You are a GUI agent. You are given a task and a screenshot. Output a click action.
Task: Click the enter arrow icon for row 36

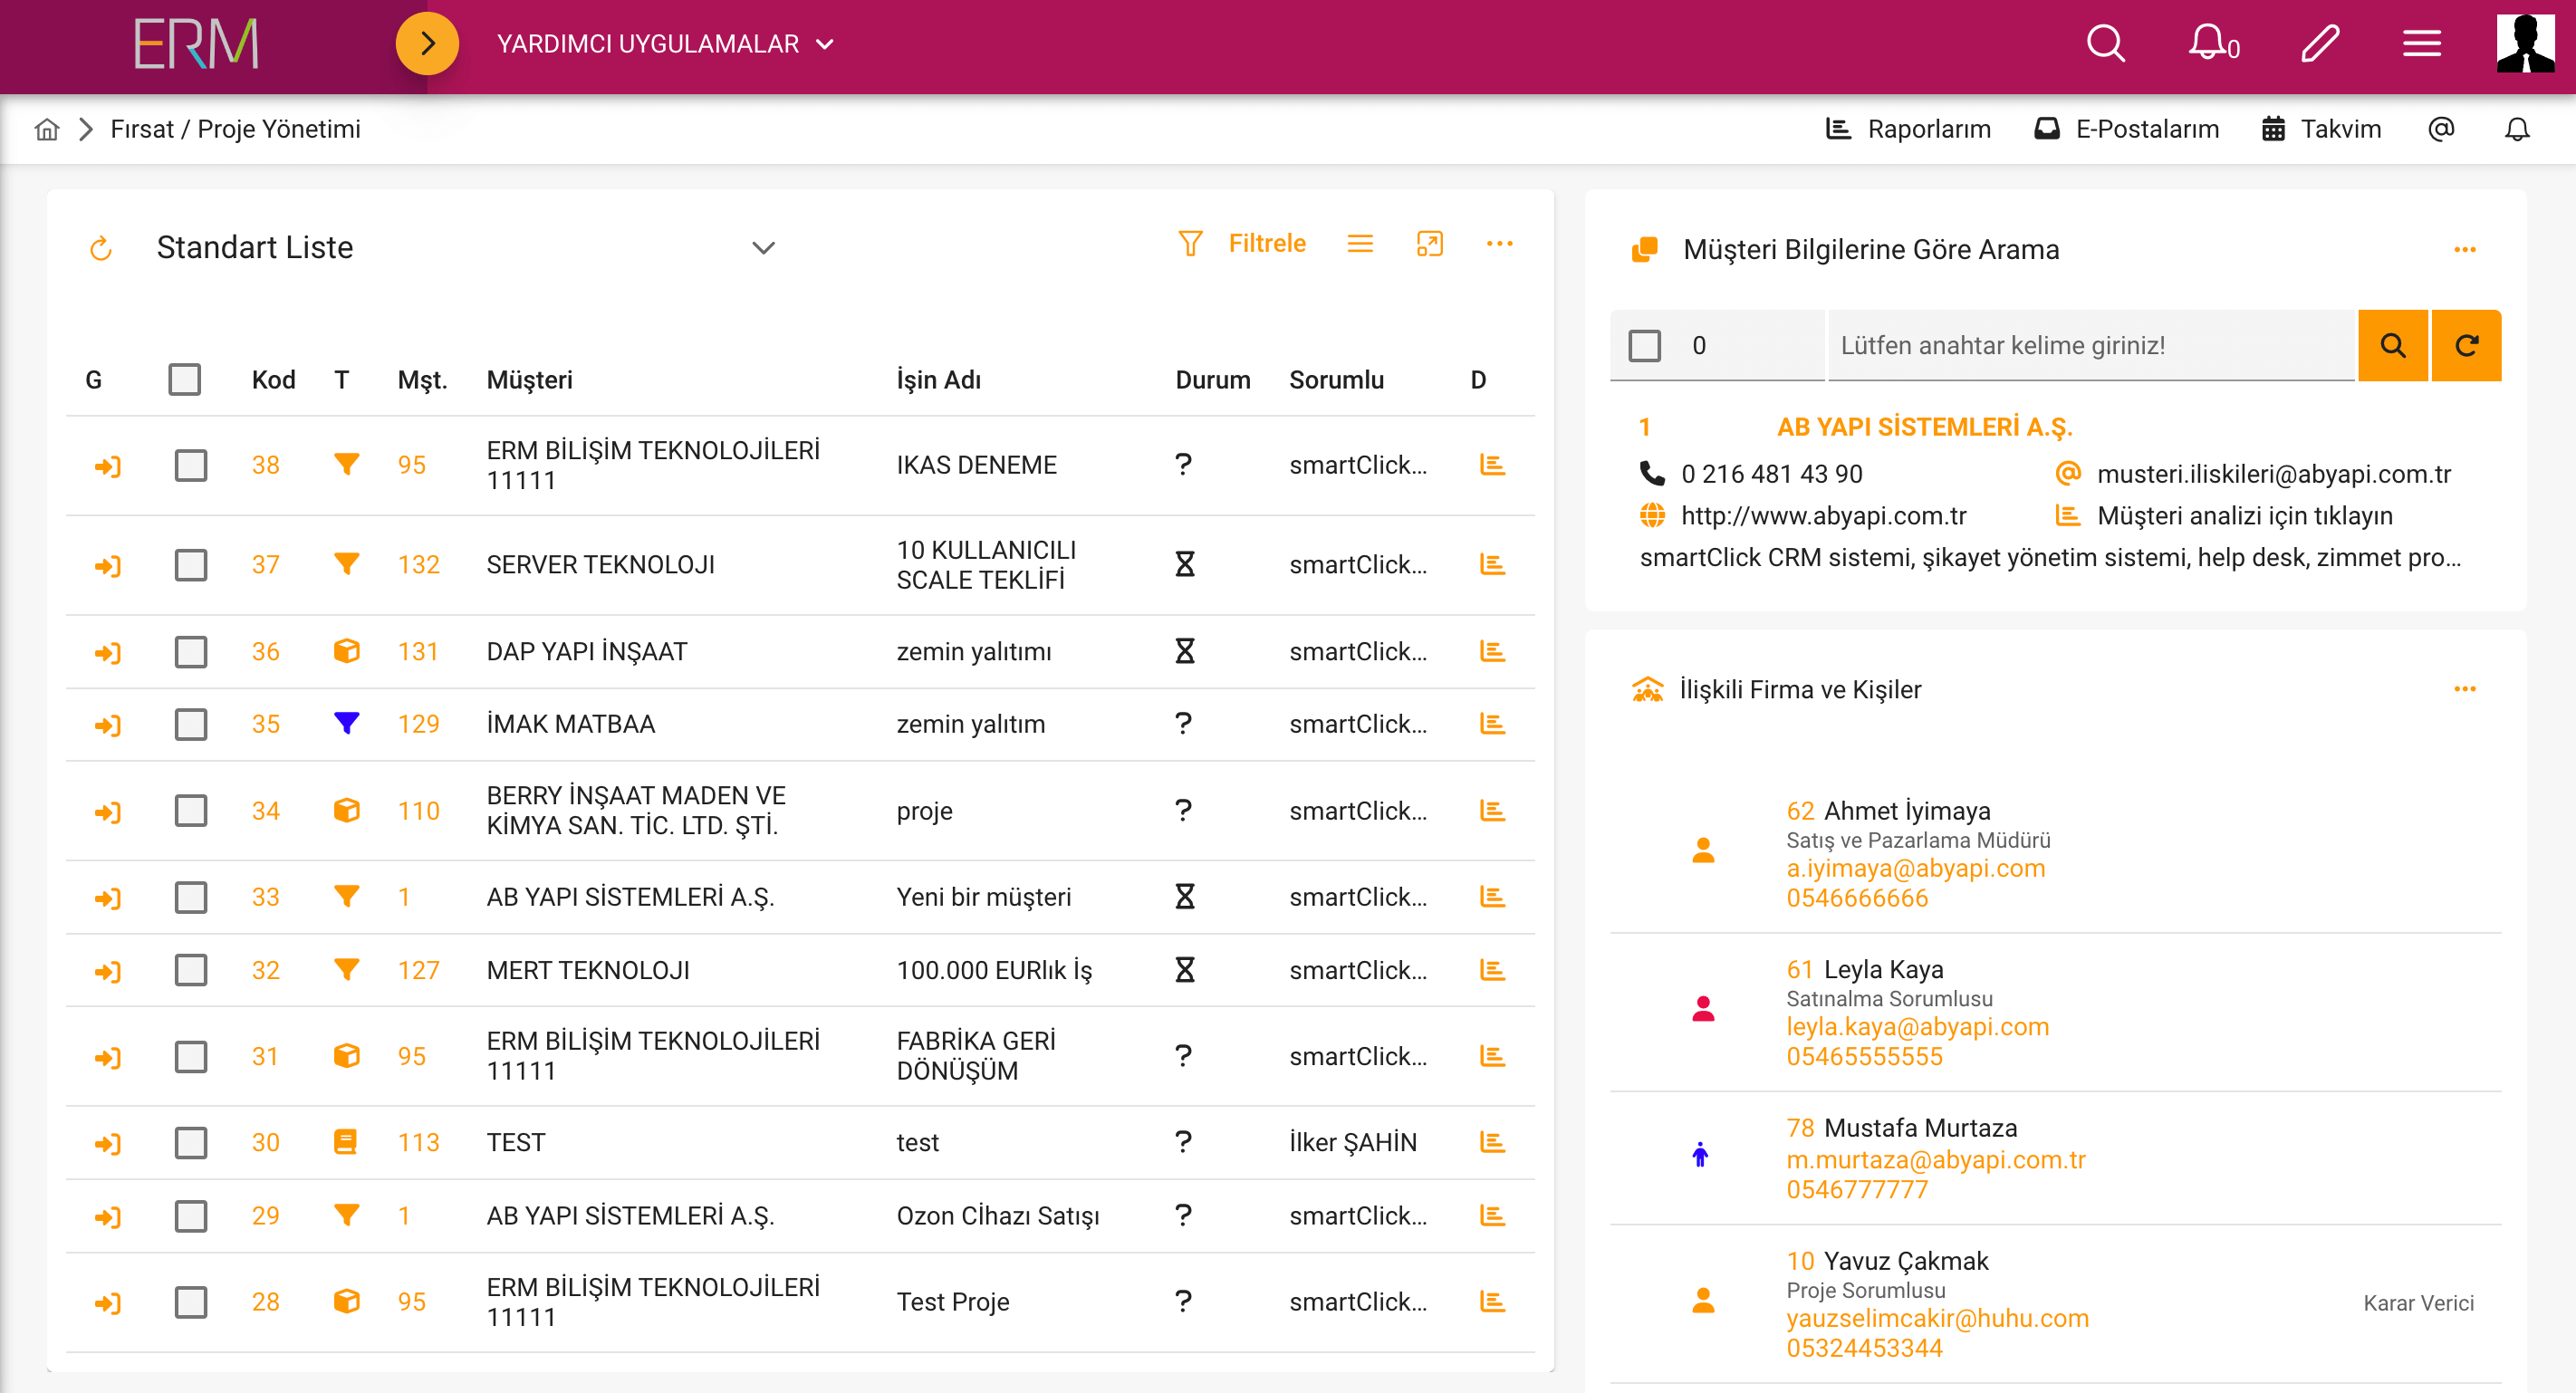108,653
